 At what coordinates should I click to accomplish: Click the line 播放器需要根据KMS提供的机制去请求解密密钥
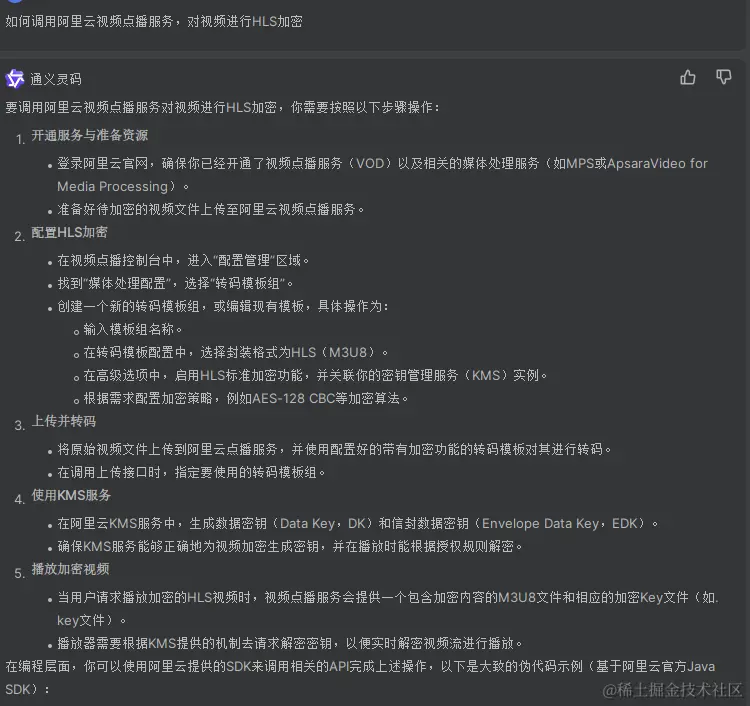[x=290, y=644]
